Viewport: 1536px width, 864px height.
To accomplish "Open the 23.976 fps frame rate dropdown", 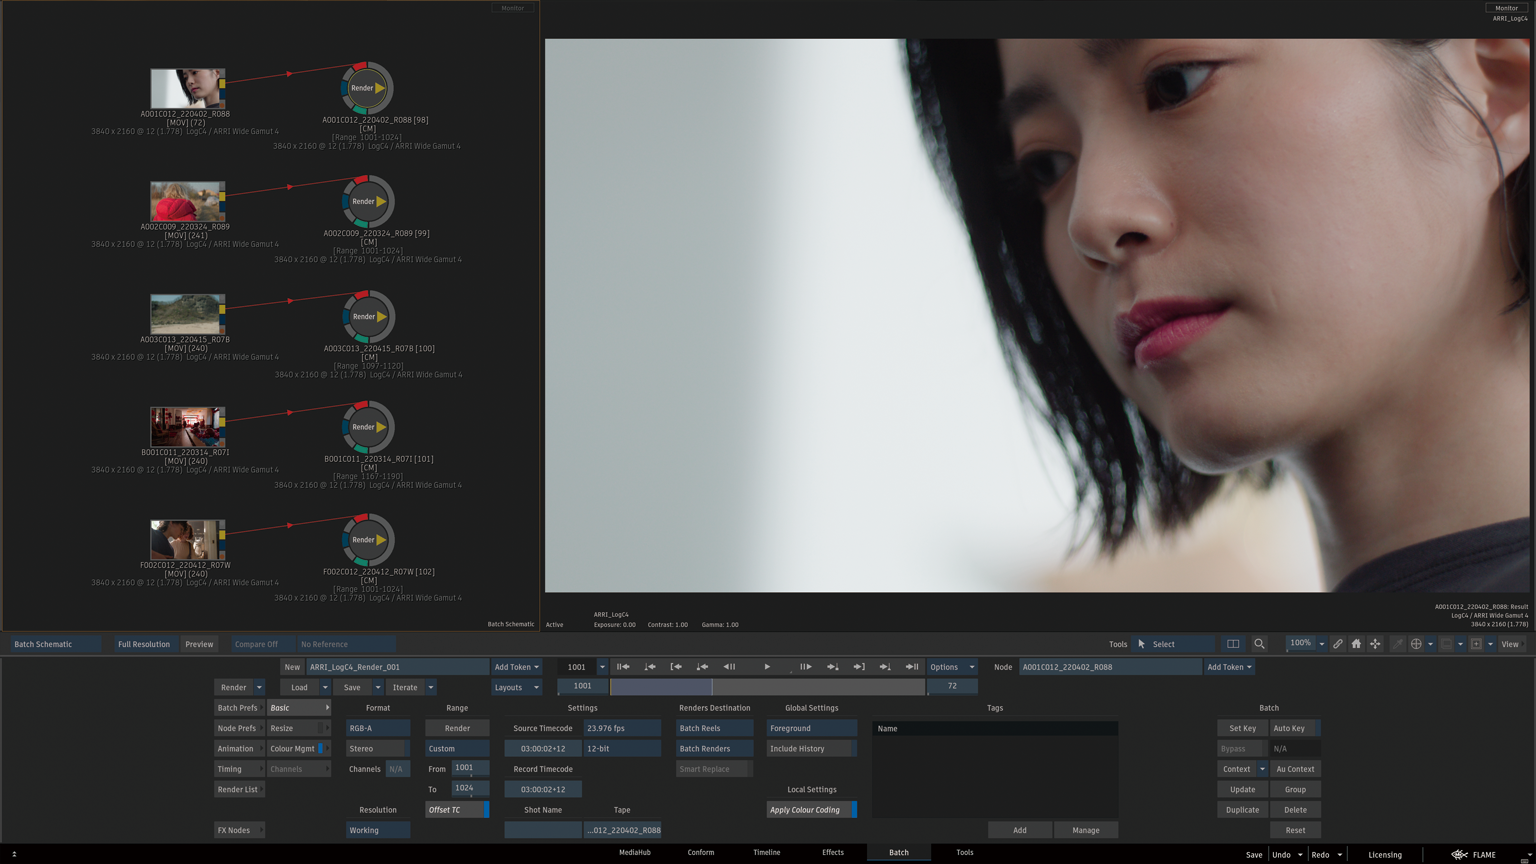I will pyautogui.click(x=621, y=728).
